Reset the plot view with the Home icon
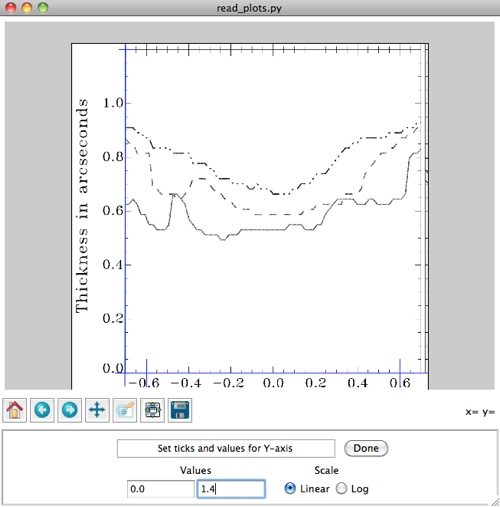 click(15, 410)
